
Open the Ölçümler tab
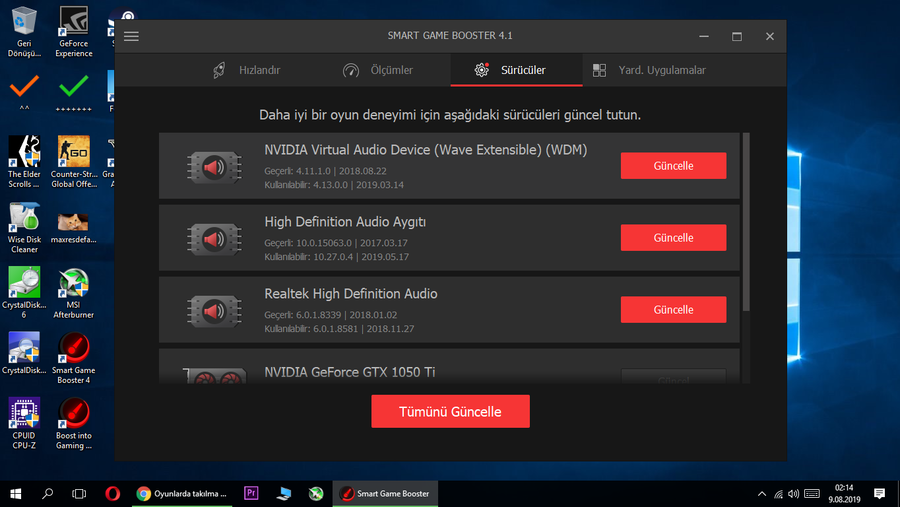click(x=378, y=70)
